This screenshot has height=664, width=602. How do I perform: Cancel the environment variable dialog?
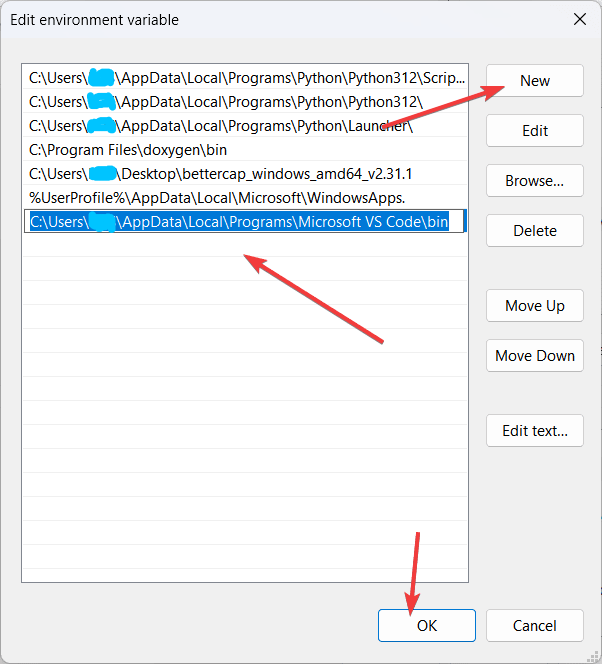[535, 625]
